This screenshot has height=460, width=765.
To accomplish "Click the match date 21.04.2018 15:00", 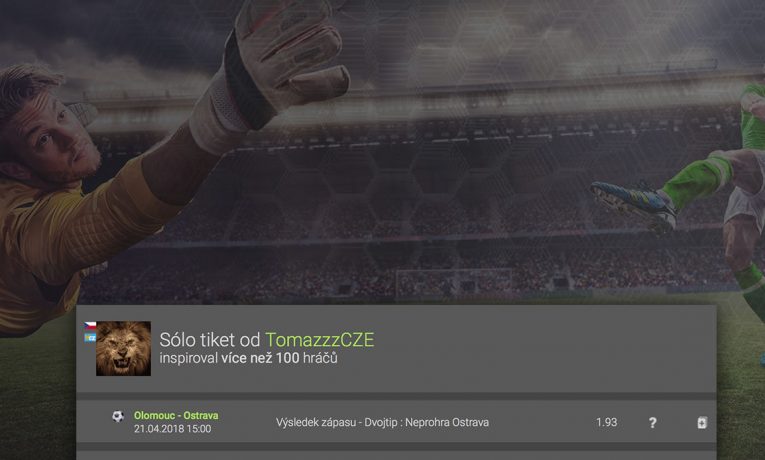I will pyautogui.click(x=173, y=429).
